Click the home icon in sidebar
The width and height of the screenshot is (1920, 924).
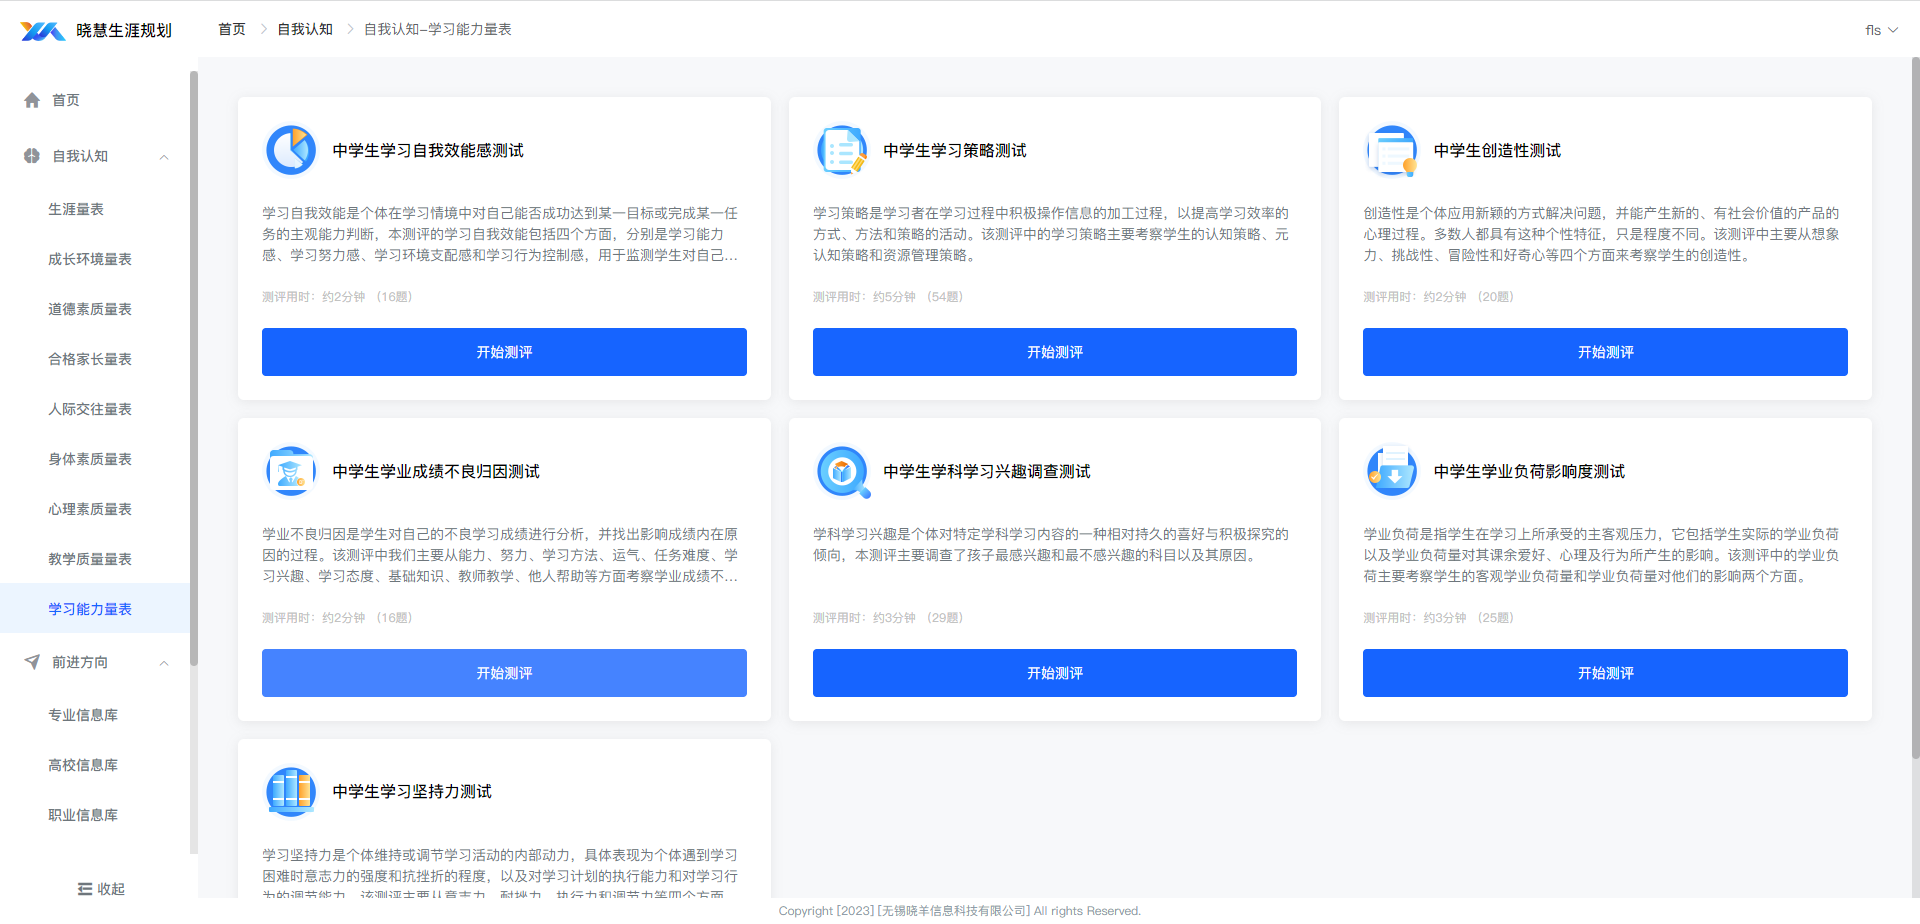(32, 100)
